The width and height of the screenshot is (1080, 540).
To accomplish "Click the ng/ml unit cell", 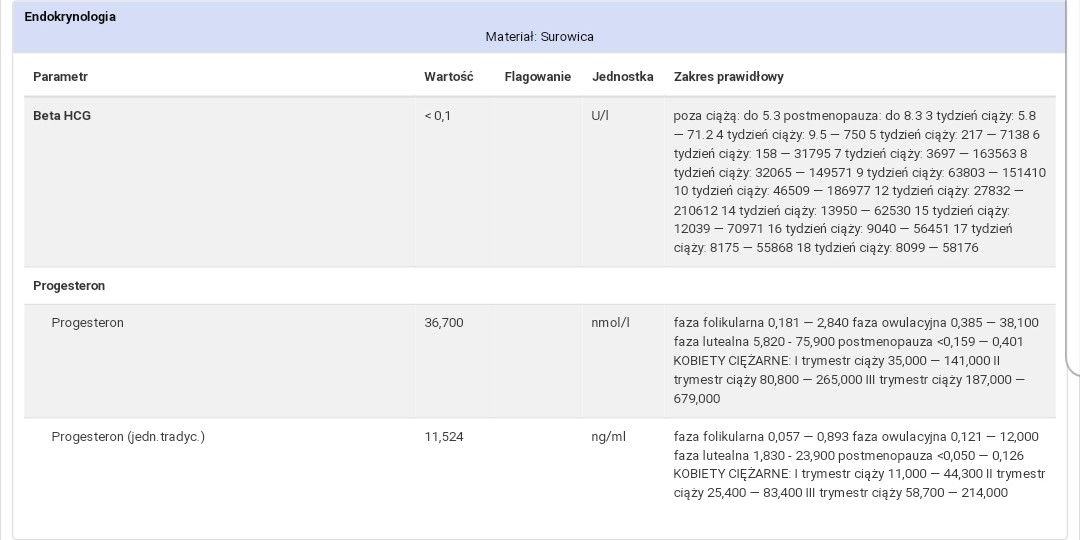I will pyautogui.click(x=608, y=437).
